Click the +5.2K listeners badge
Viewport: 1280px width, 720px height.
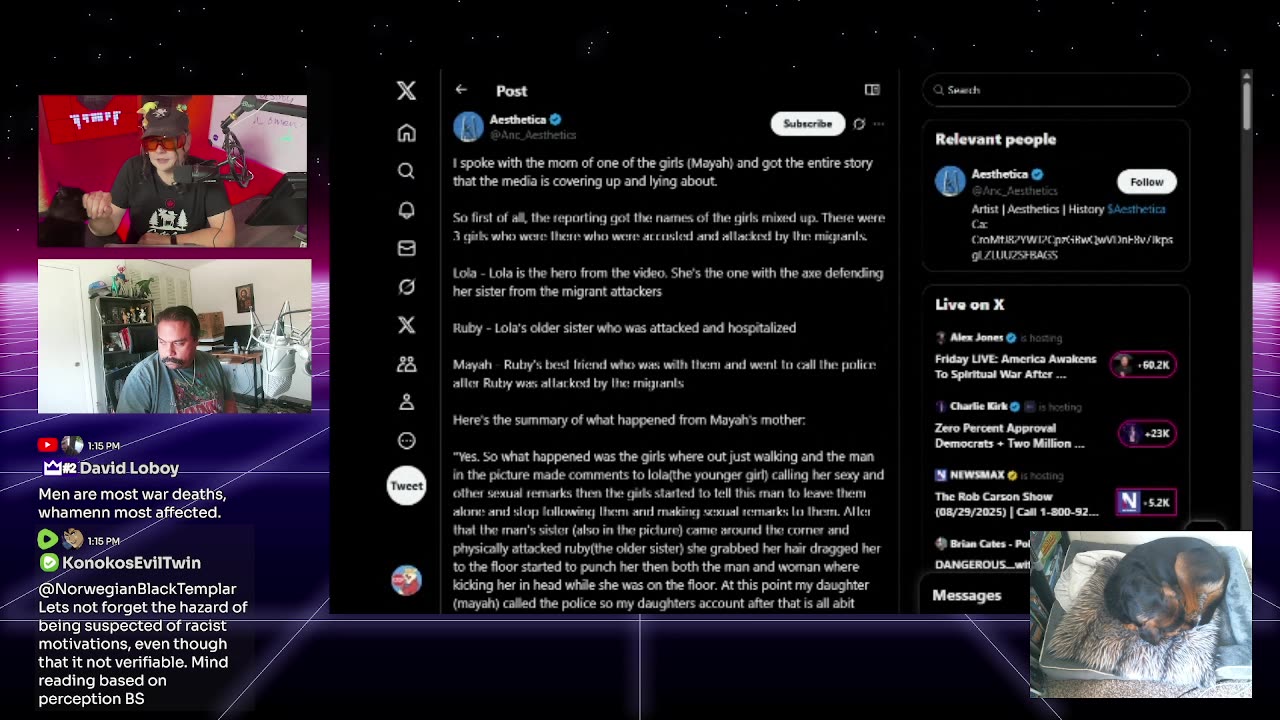tap(1146, 502)
